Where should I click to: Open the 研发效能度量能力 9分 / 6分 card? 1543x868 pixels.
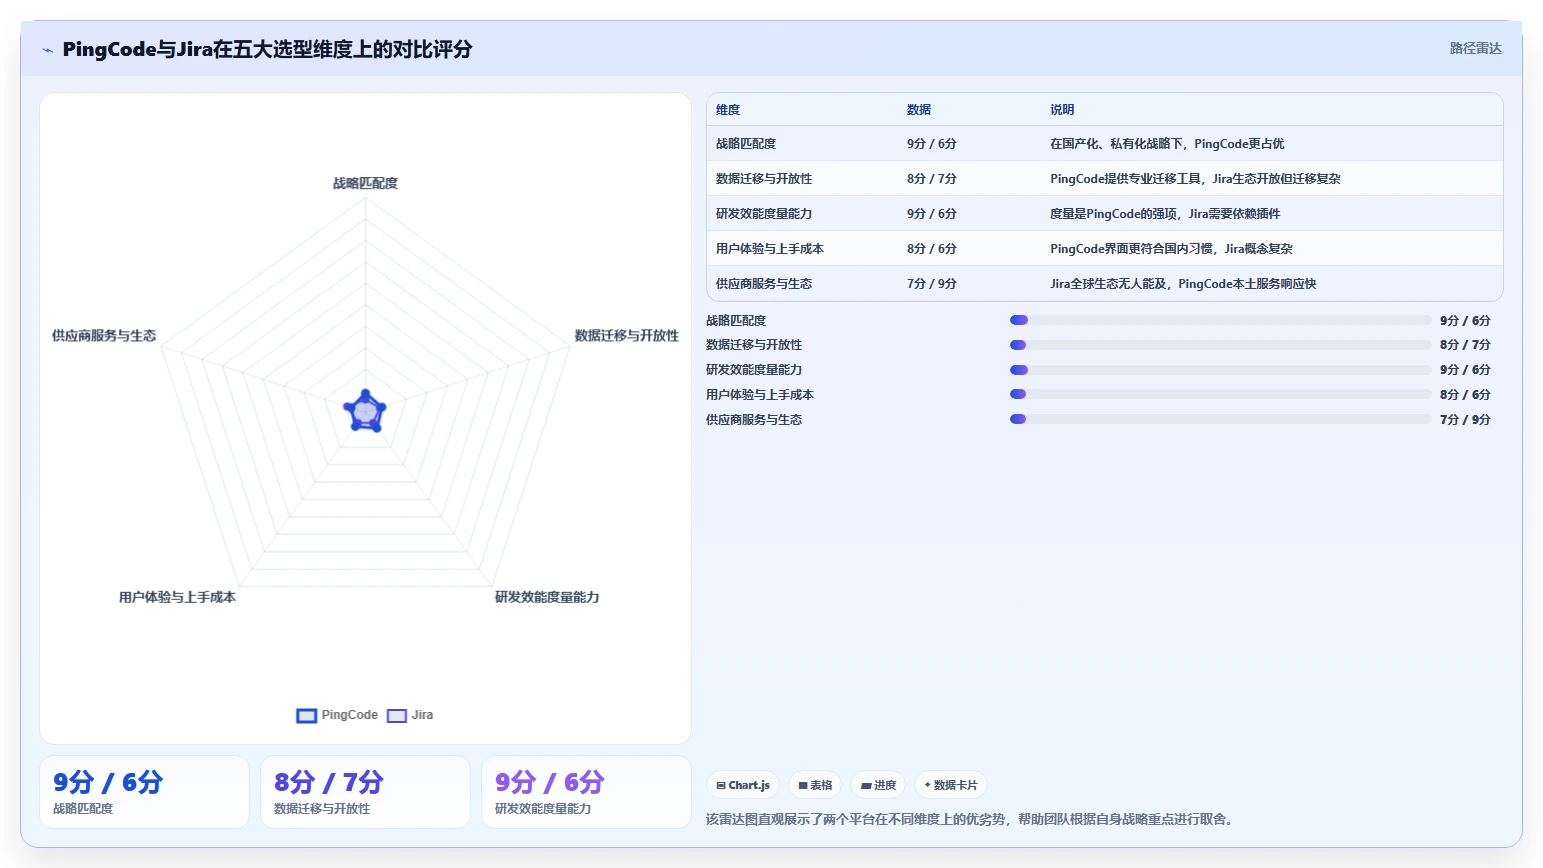click(586, 792)
